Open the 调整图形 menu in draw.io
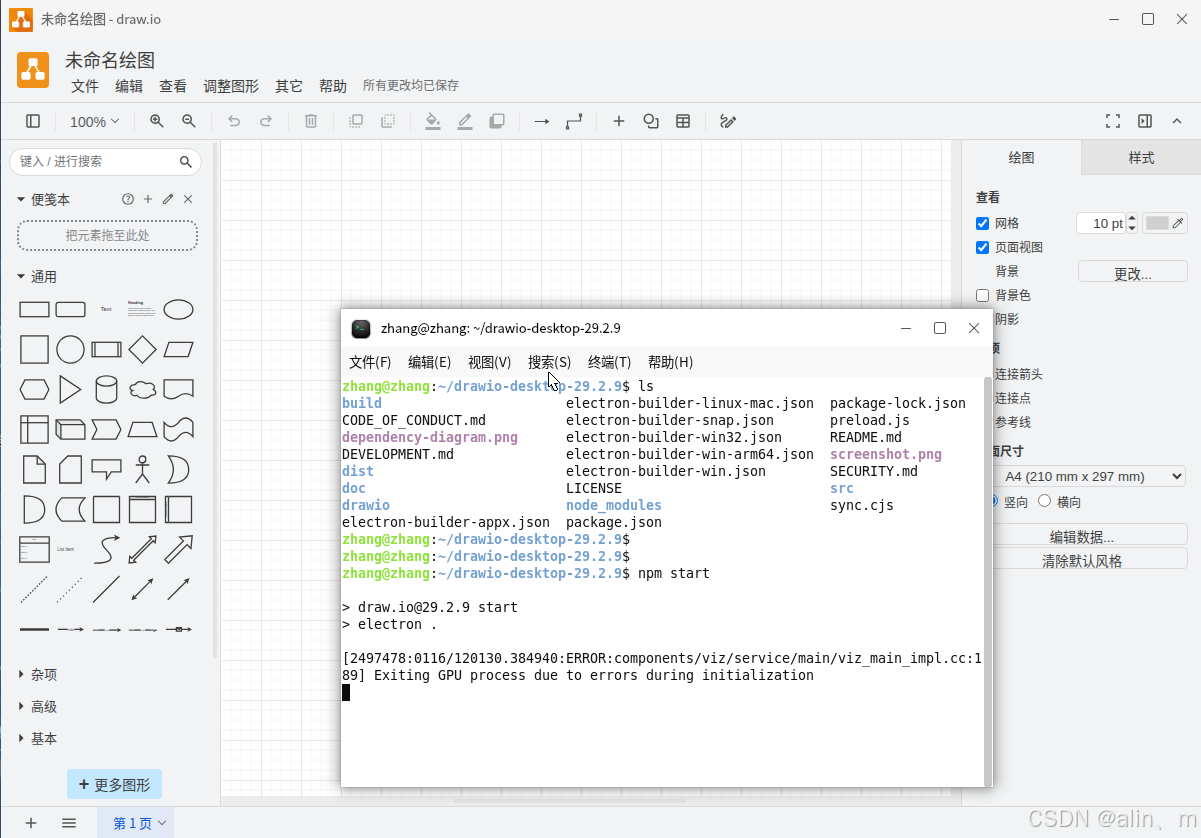The height and width of the screenshot is (838, 1201). click(x=231, y=86)
